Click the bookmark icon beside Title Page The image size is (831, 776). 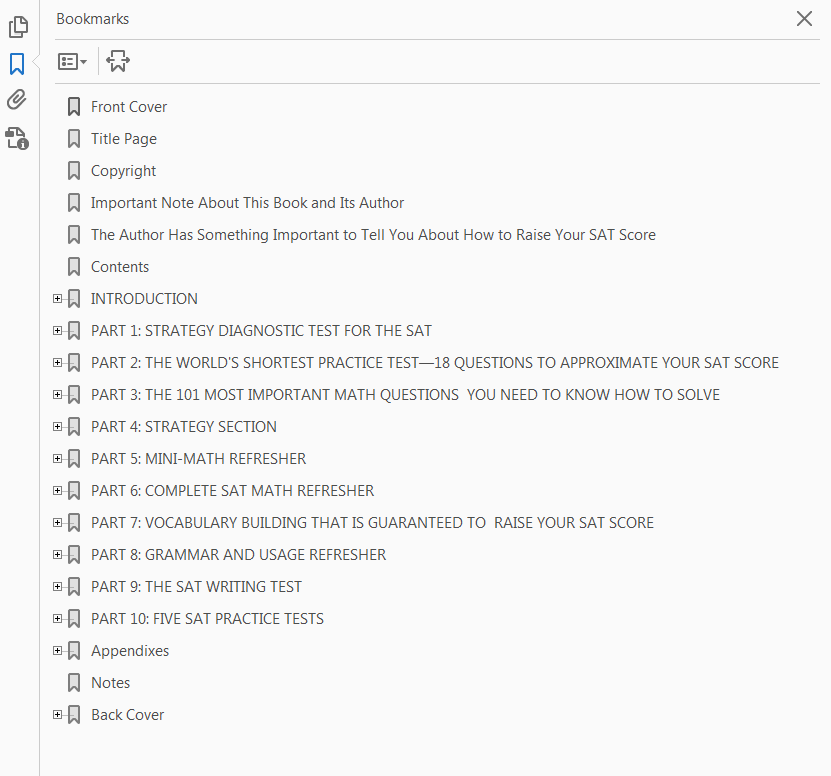(x=74, y=139)
